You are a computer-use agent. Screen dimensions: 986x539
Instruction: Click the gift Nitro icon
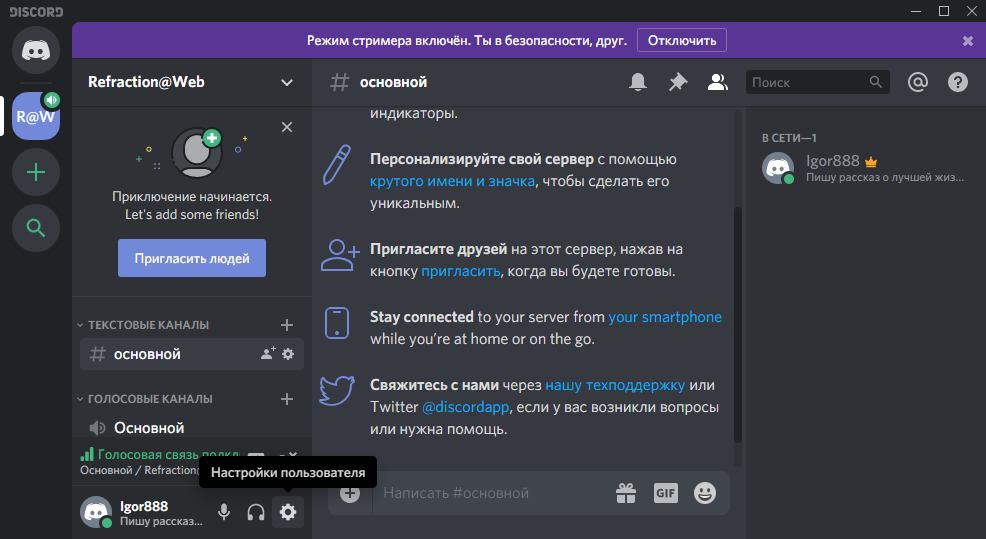click(626, 493)
